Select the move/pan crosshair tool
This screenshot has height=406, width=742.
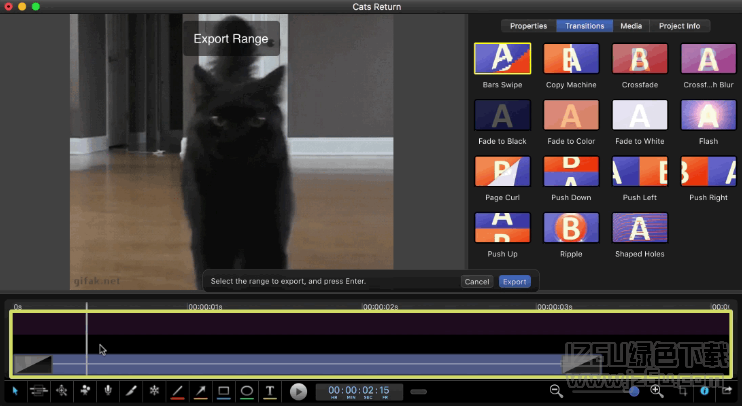tap(62, 391)
